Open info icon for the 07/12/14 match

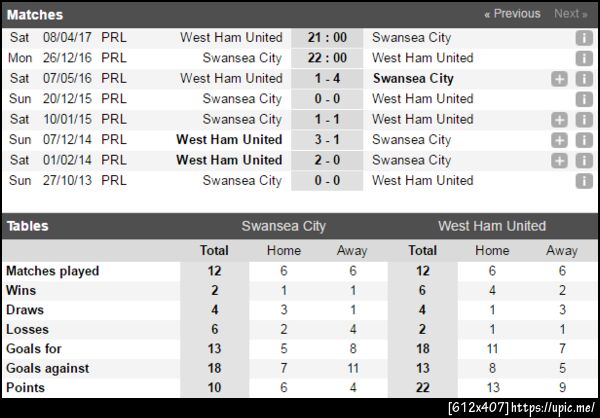point(584,140)
